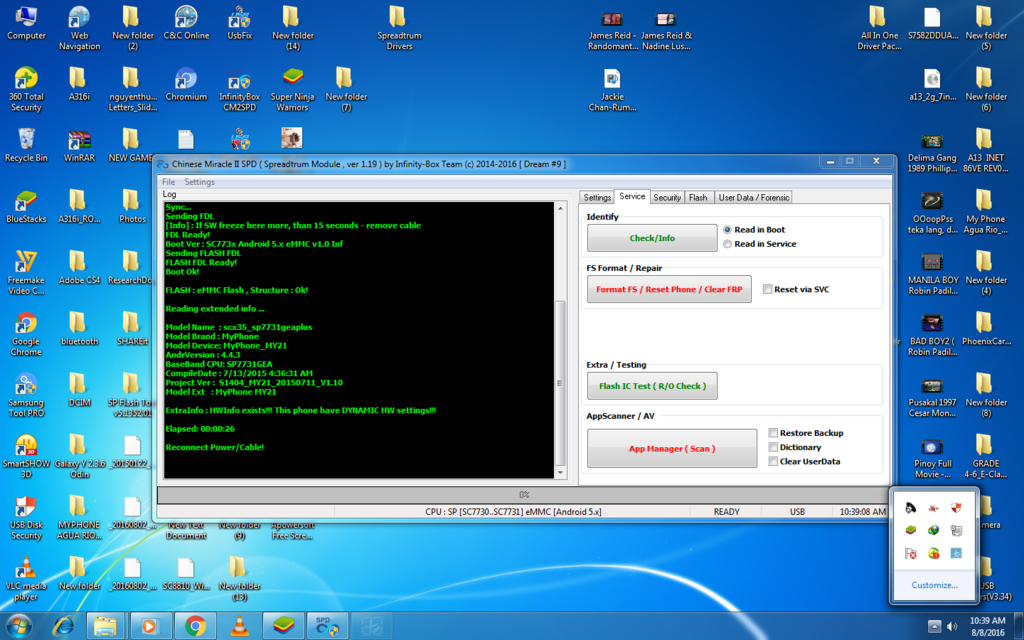
Task: Select the C&C Online desktop icon
Action: [186, 24]
